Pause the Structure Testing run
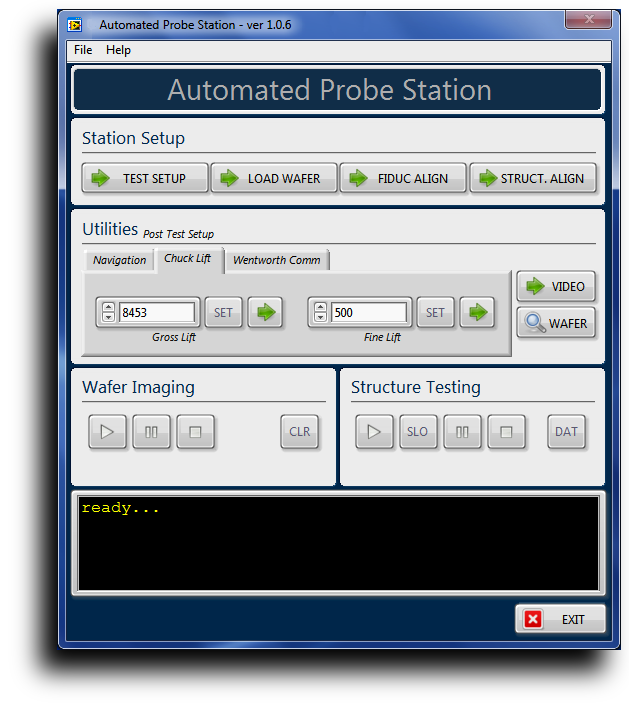 (462, 432)
